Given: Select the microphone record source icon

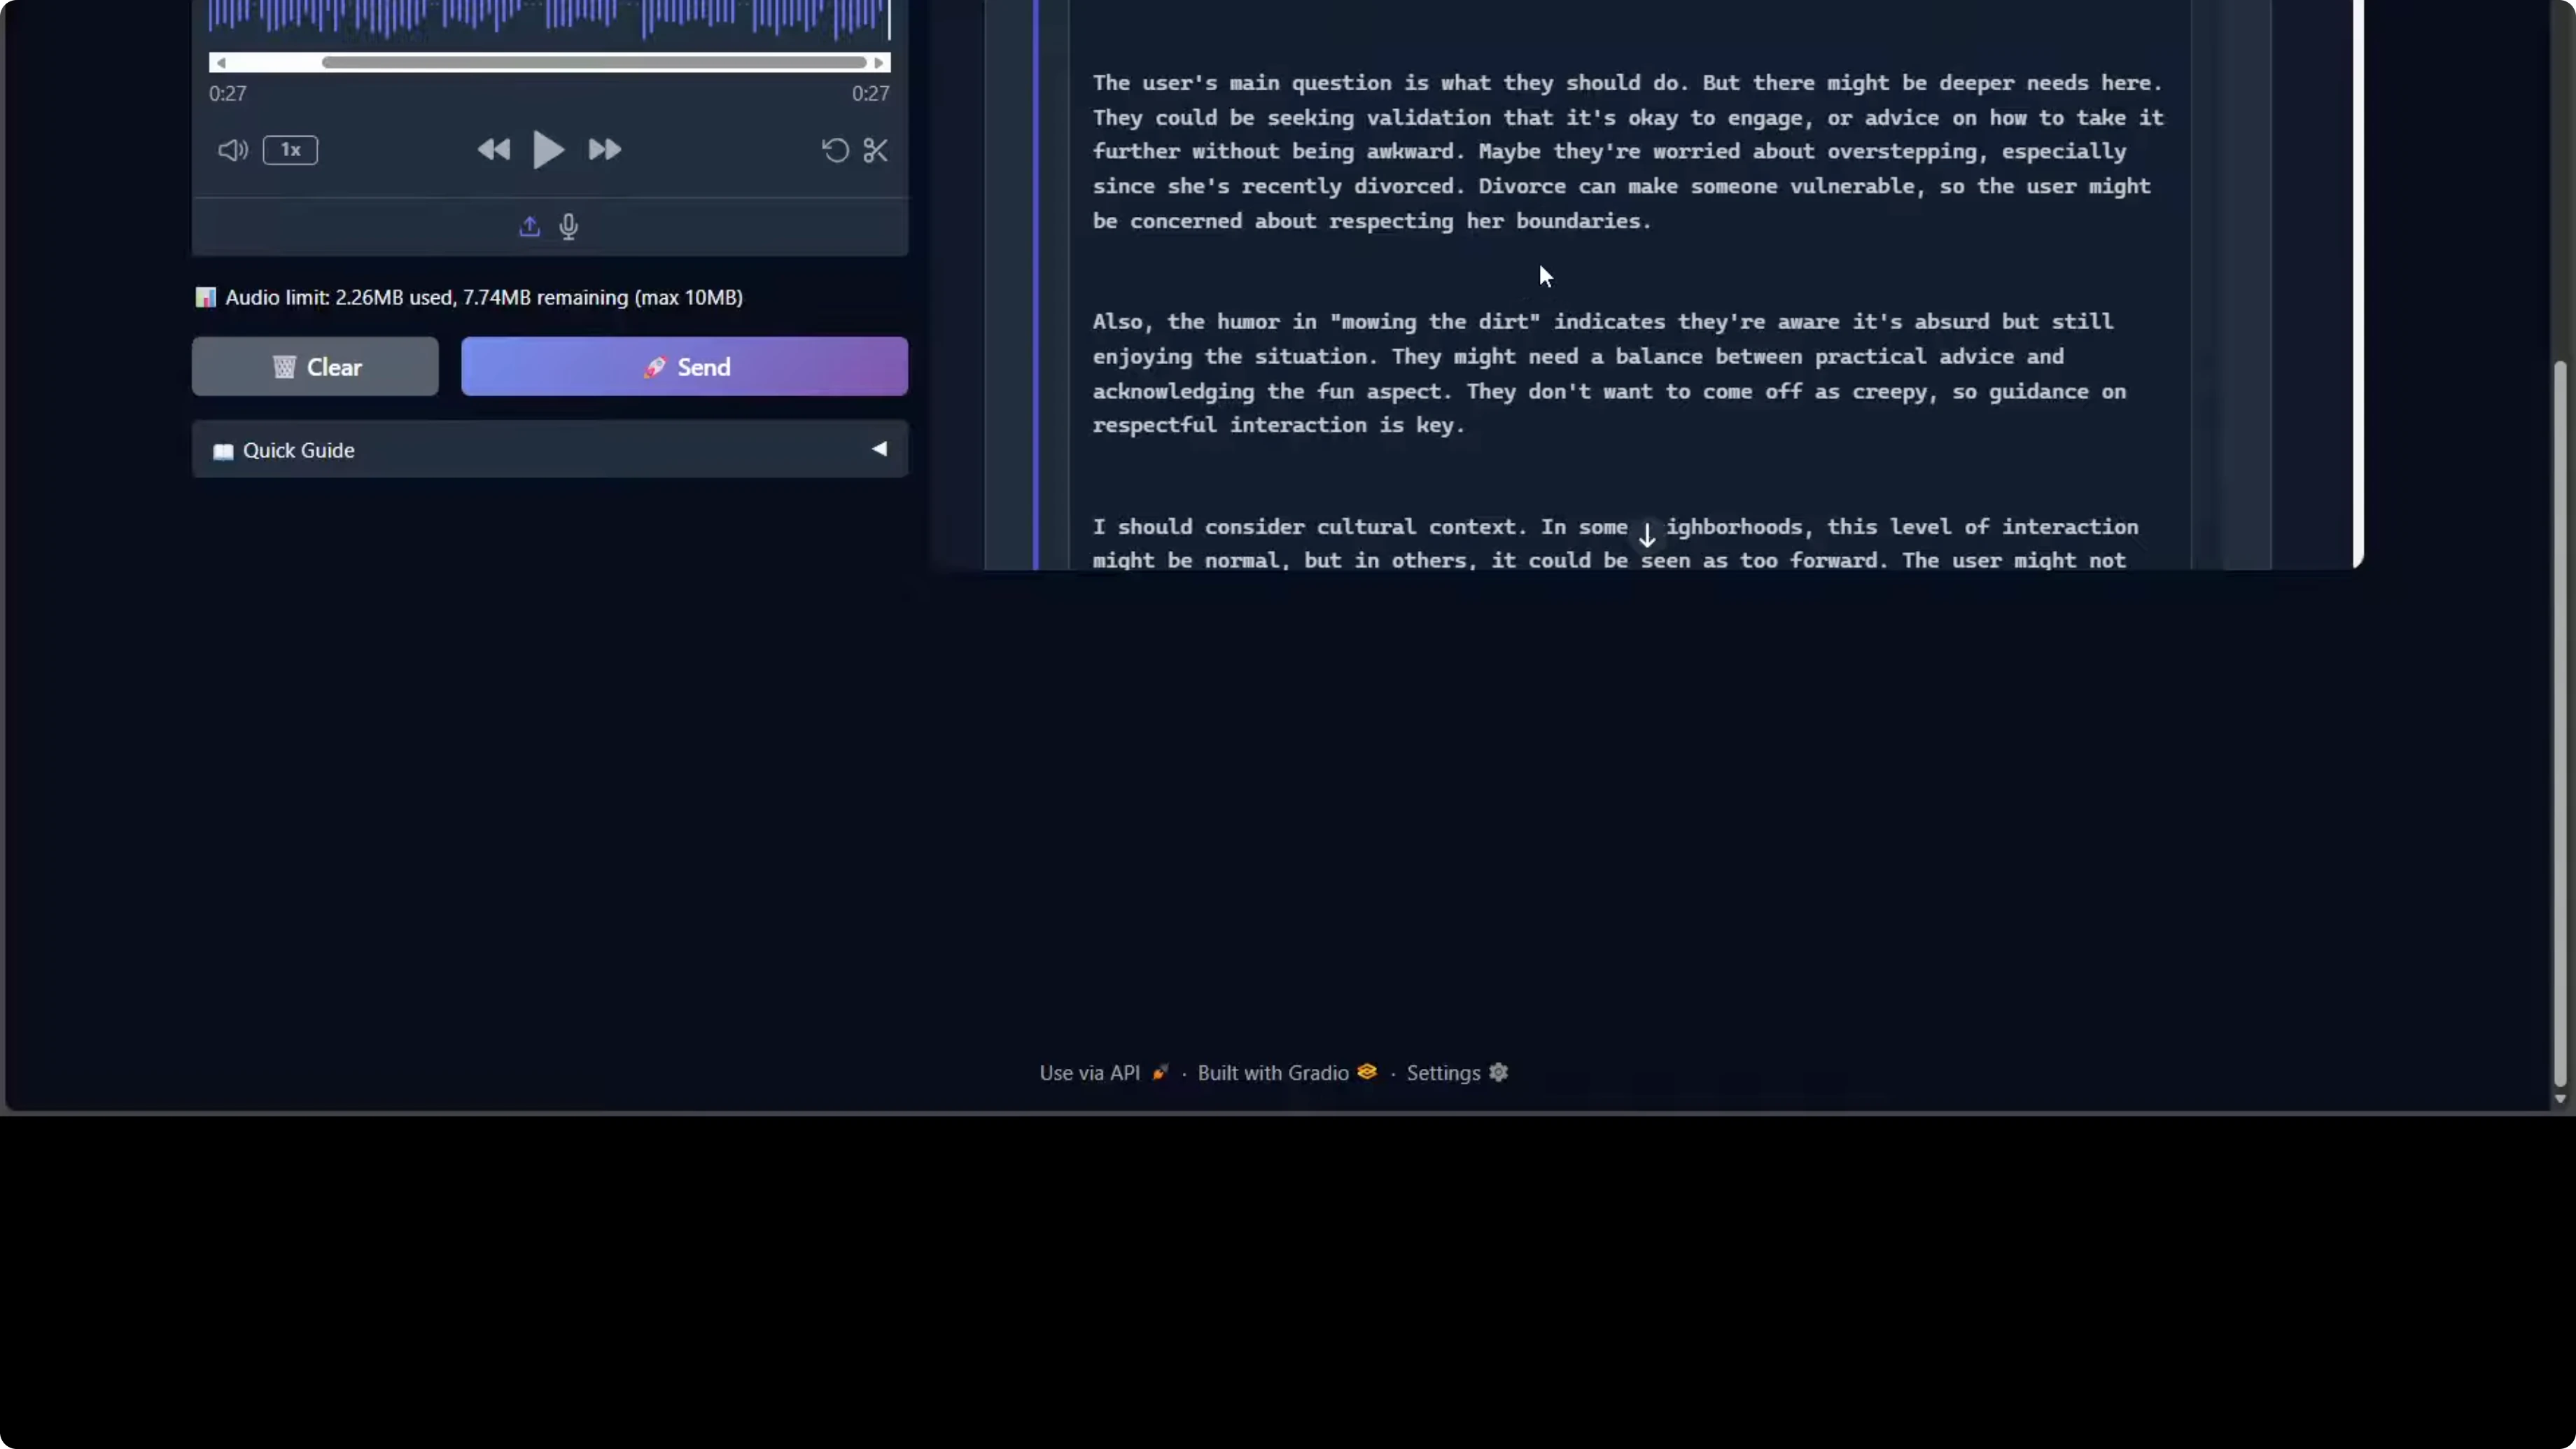Looking at the screenshot, I should (569, 227).
